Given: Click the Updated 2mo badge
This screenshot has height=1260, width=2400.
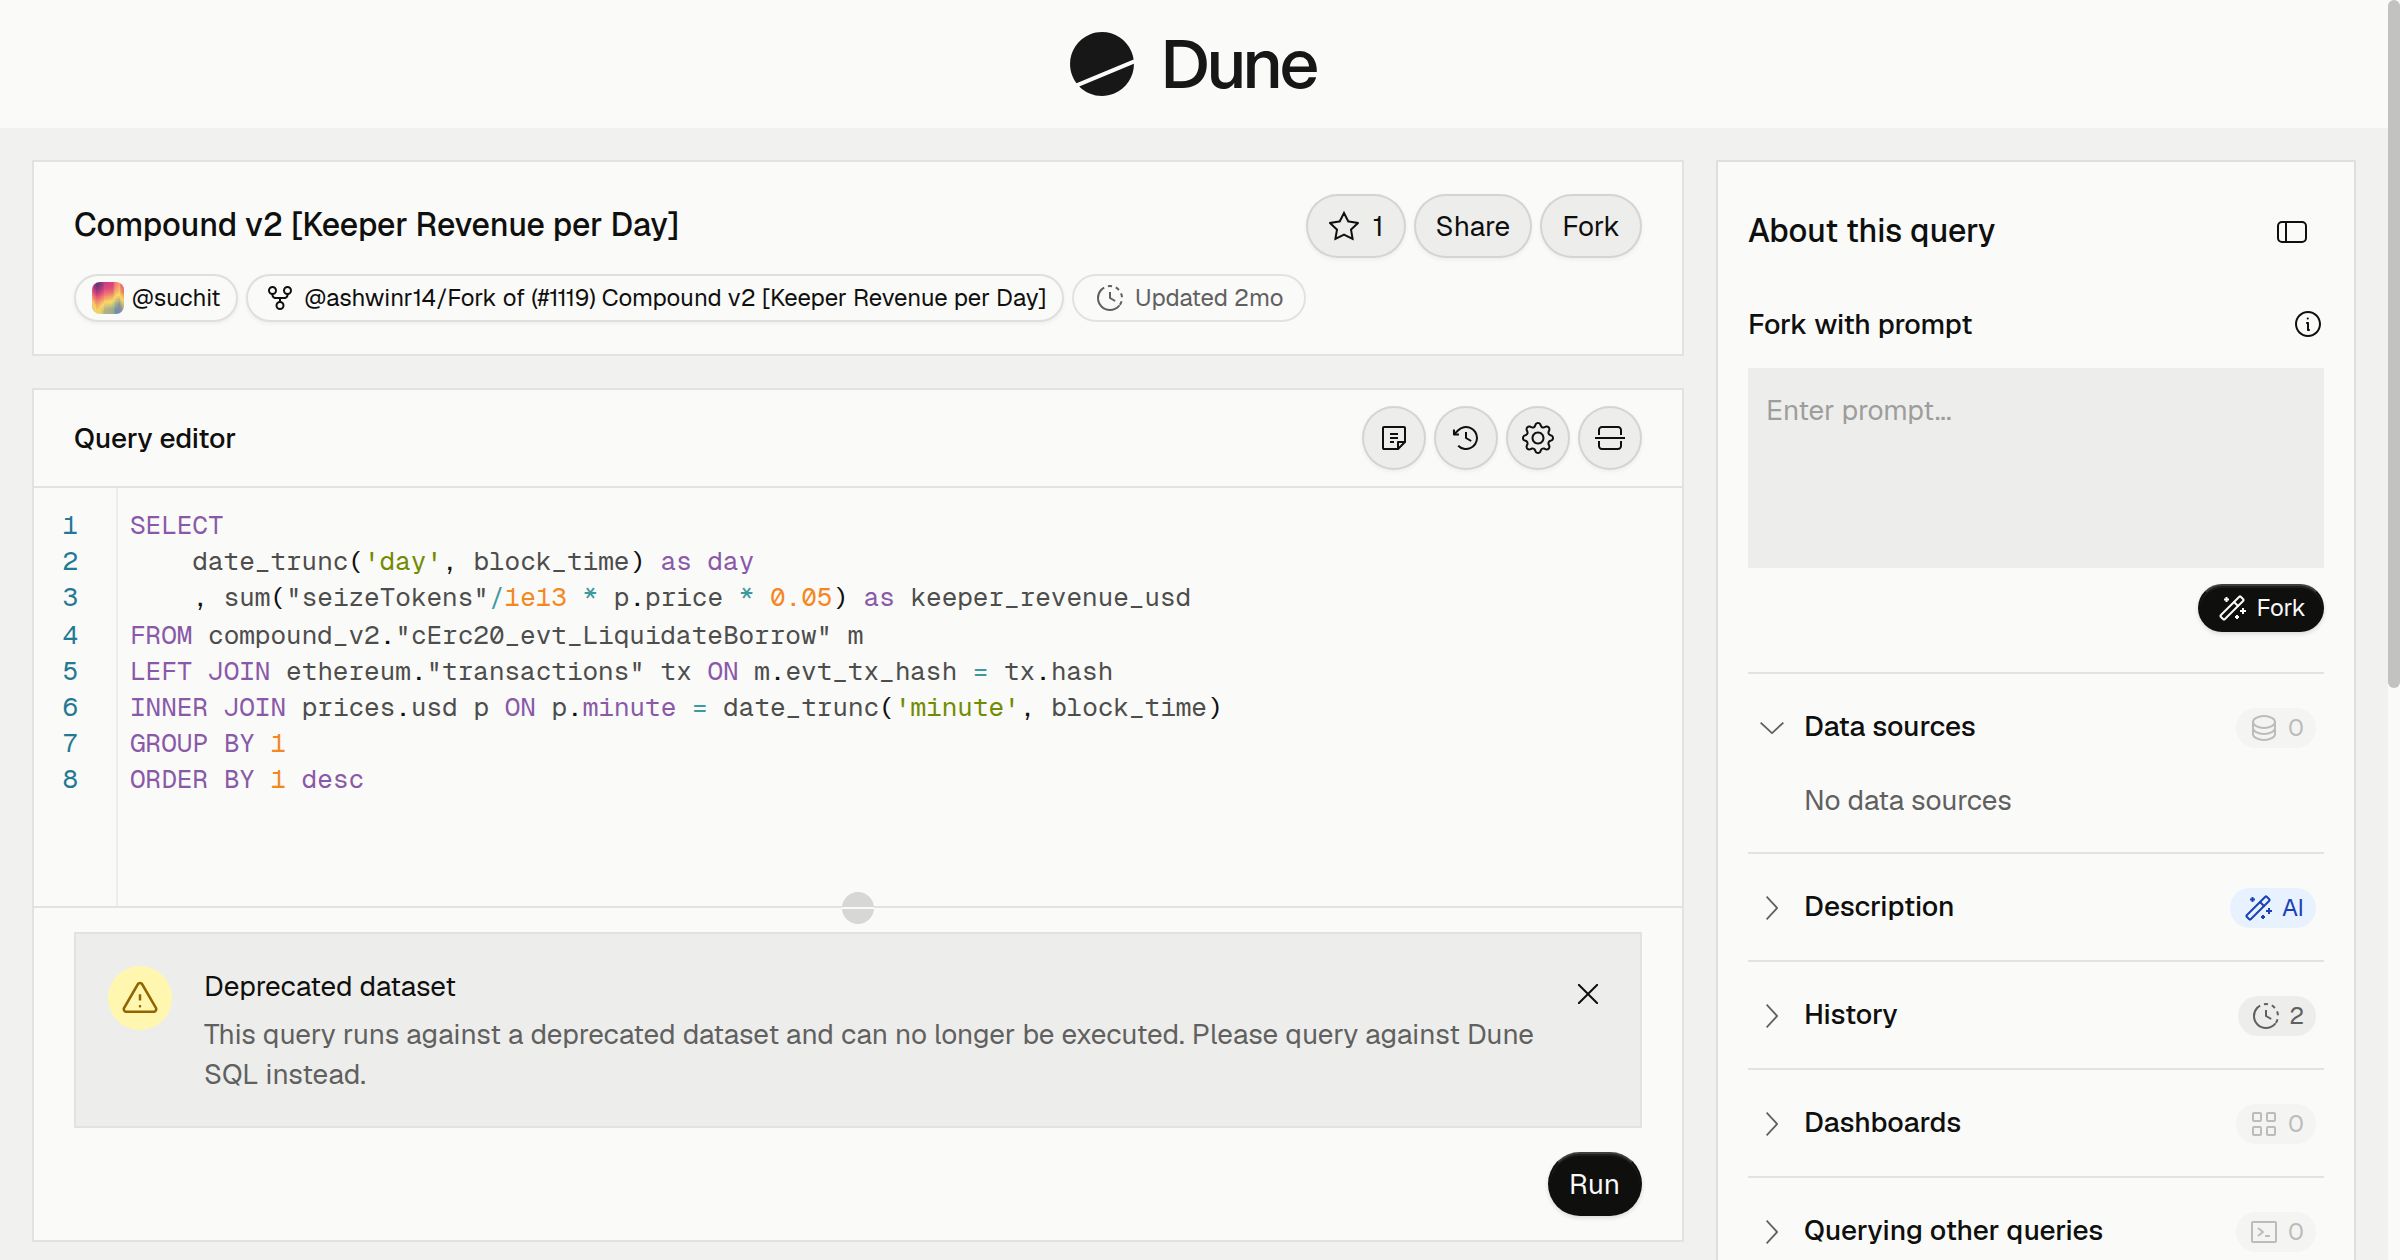Looking at the screenshot, I should [x=1189, y=298].
